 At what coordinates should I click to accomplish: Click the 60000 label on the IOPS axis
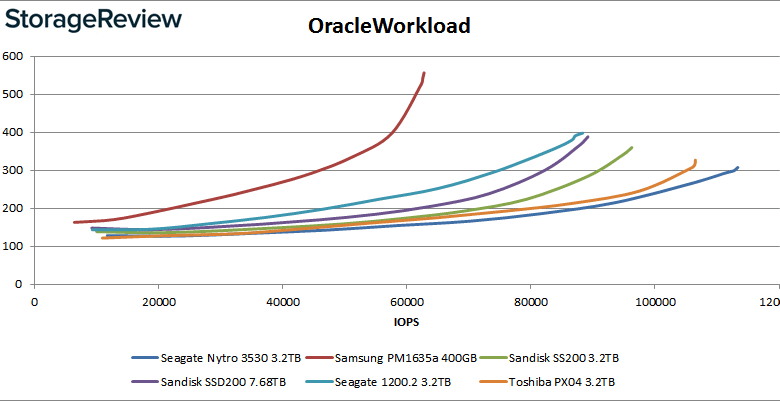click(x=406, y=302)
